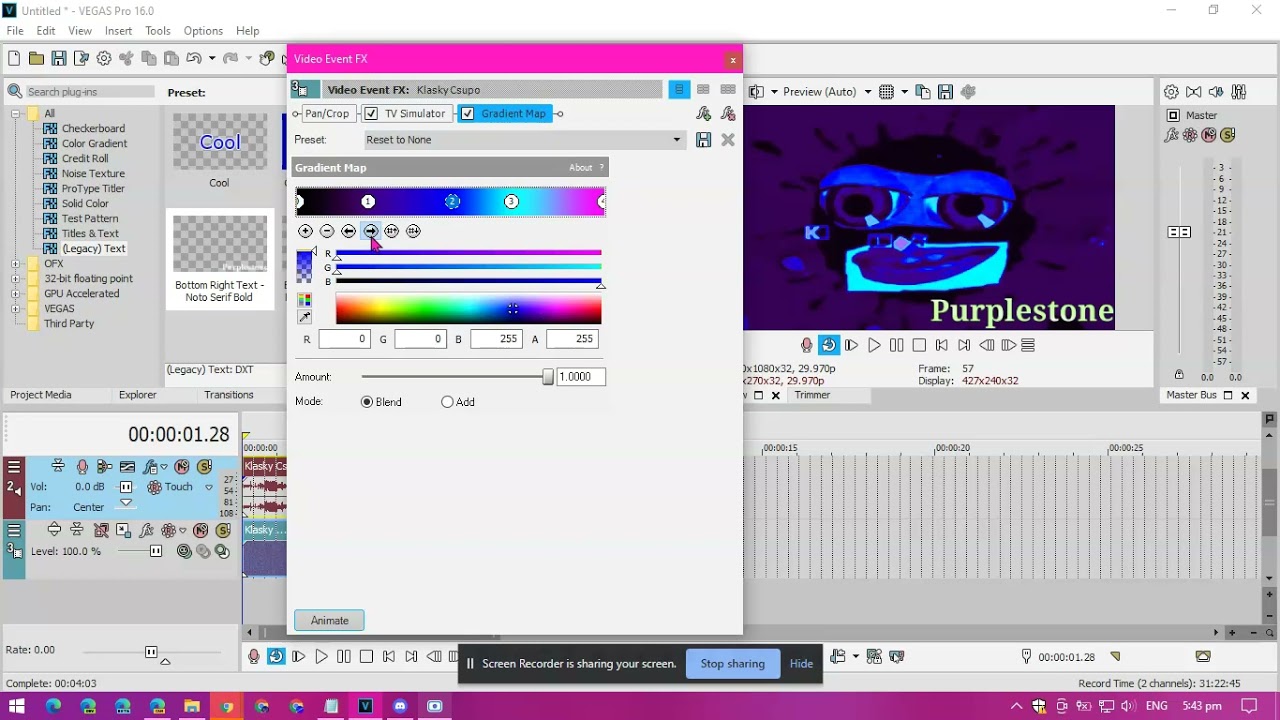1280x720 pixels.
Task: Select the Blend mode radio button
Action: [367, 402]
